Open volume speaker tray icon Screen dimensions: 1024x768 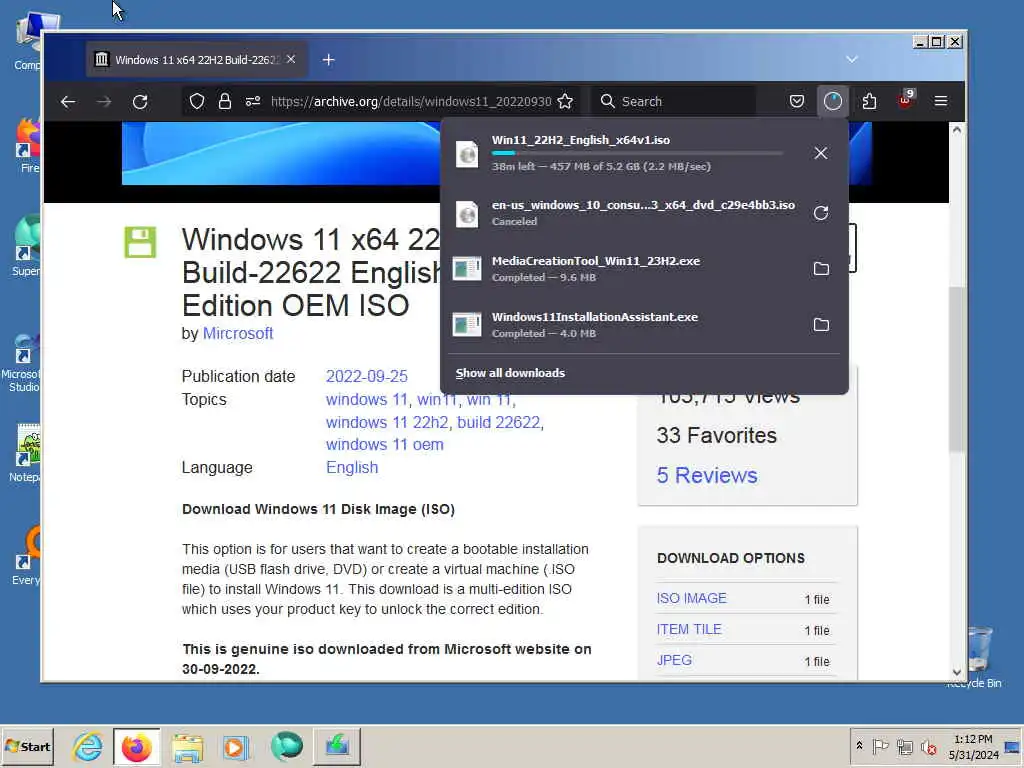pos(928,746)
